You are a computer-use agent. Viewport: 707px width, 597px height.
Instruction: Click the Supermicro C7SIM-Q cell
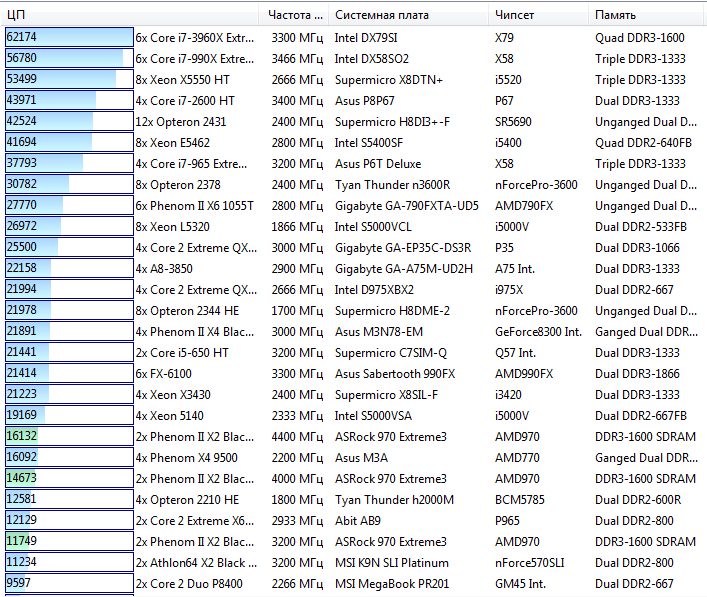pos(390,353)
